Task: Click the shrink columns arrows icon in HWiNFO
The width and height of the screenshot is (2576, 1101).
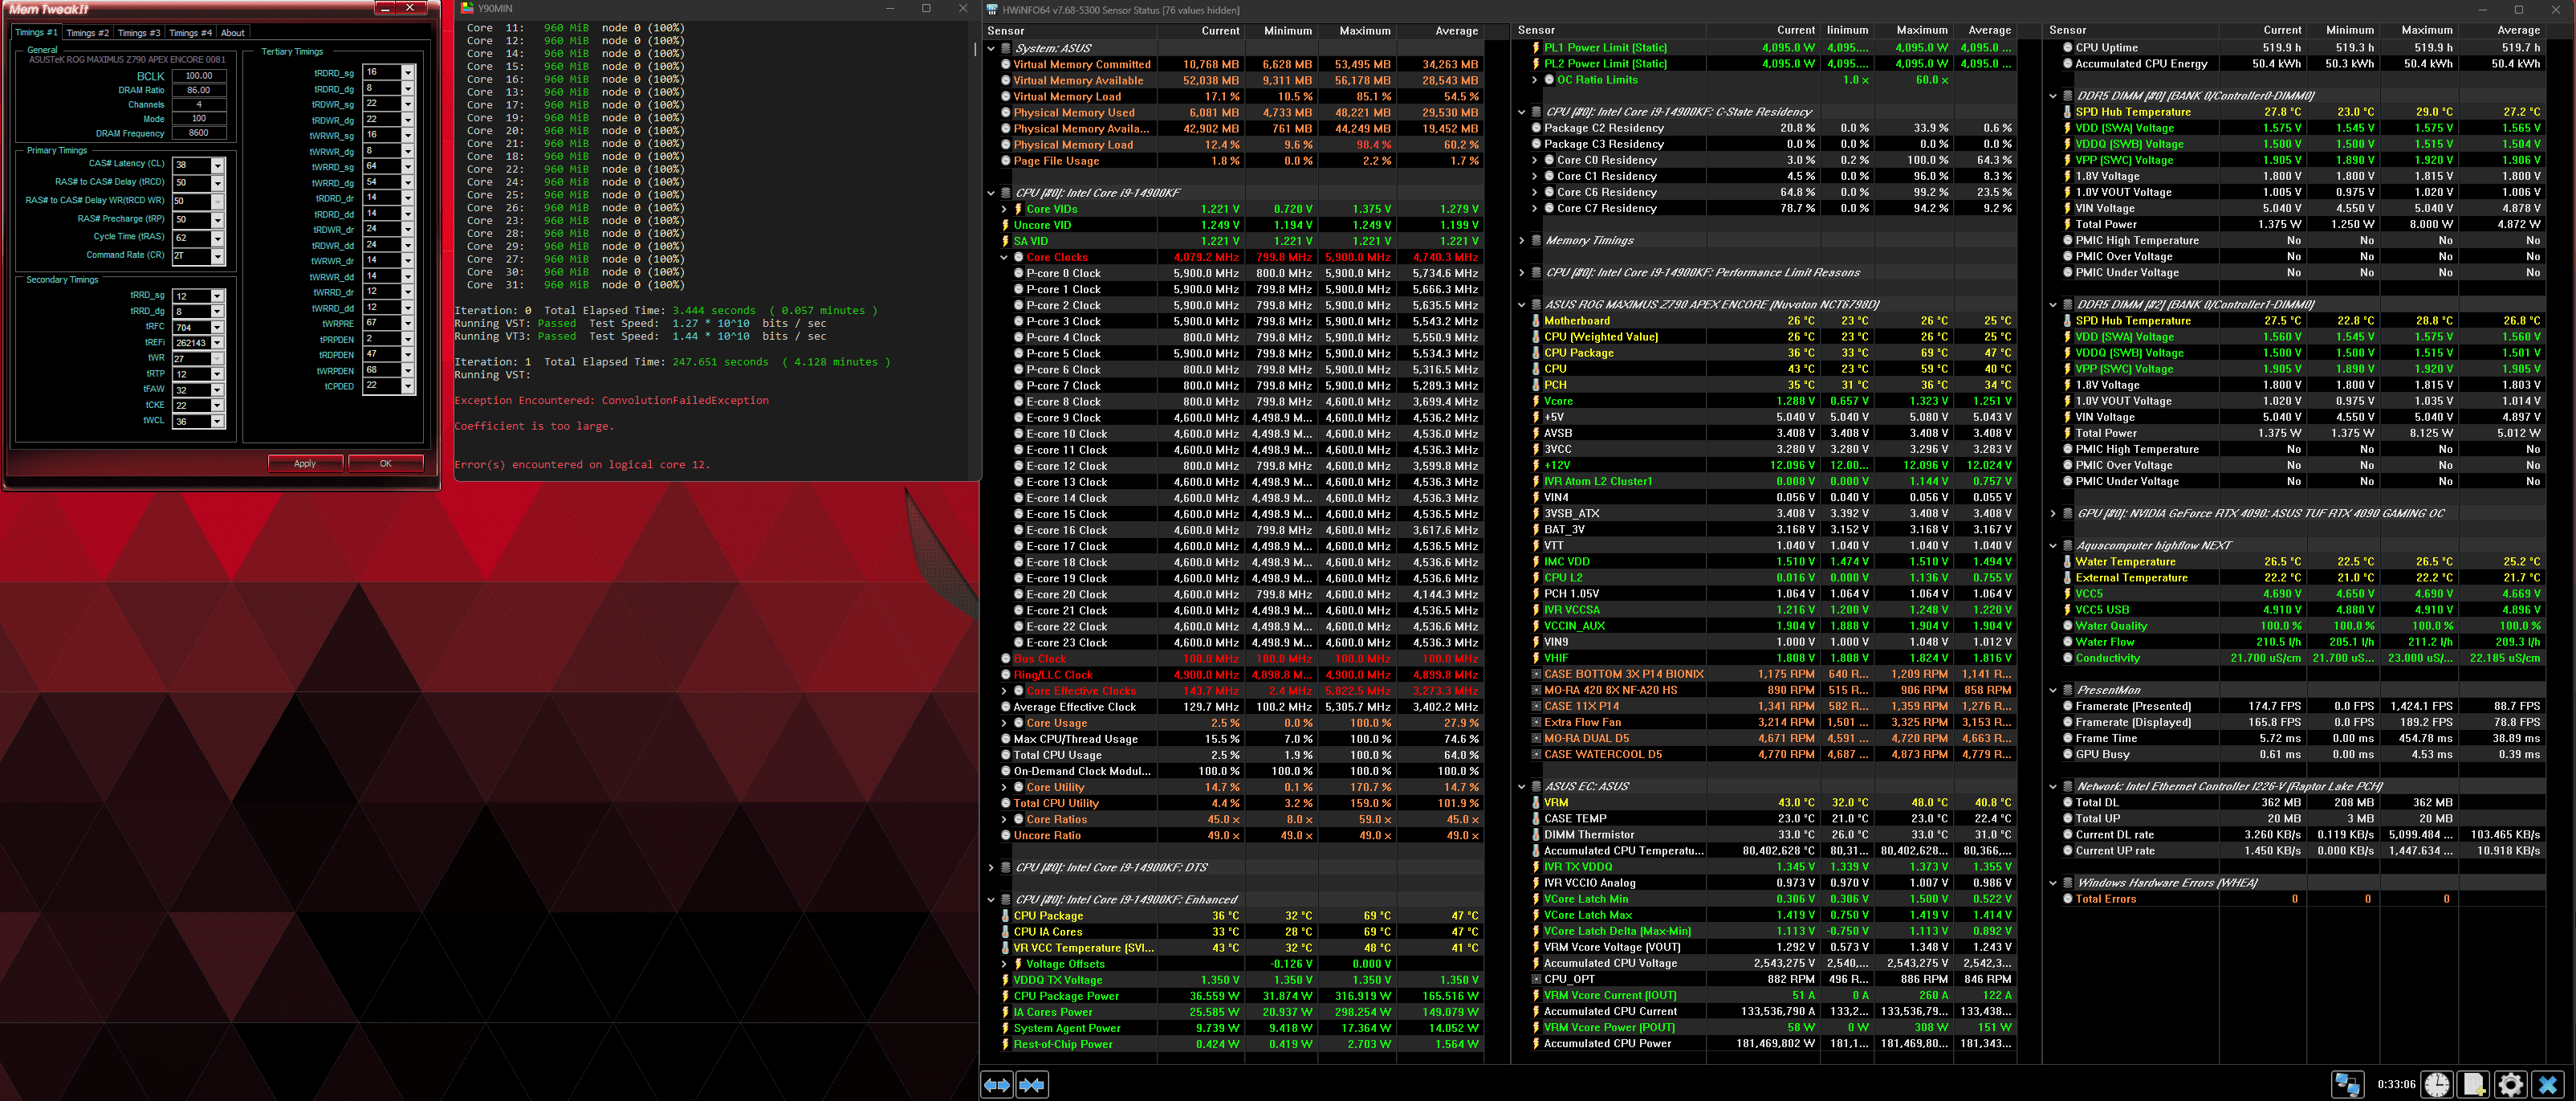Action: click(x=1032, y=1084)
